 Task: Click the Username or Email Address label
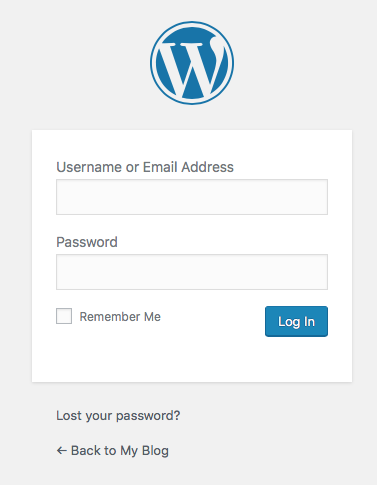(x=145, y=167)
